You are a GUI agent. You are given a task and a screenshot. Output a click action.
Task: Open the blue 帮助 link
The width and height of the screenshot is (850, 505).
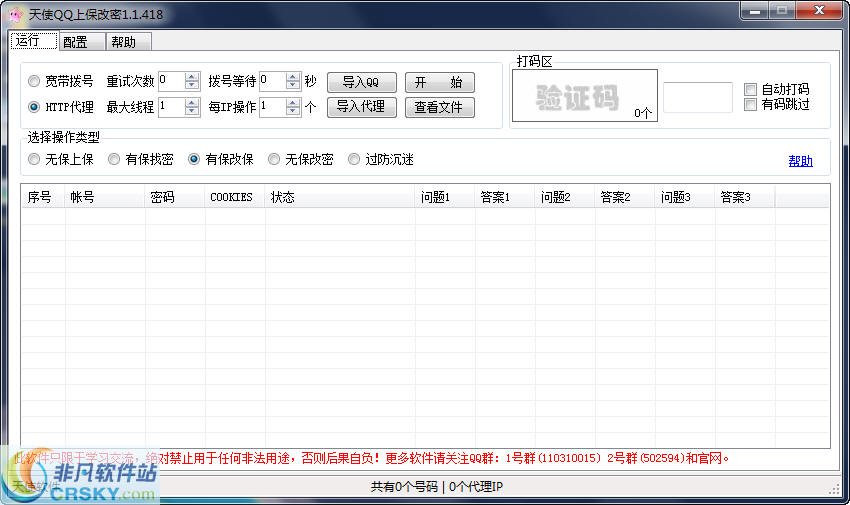801,161
